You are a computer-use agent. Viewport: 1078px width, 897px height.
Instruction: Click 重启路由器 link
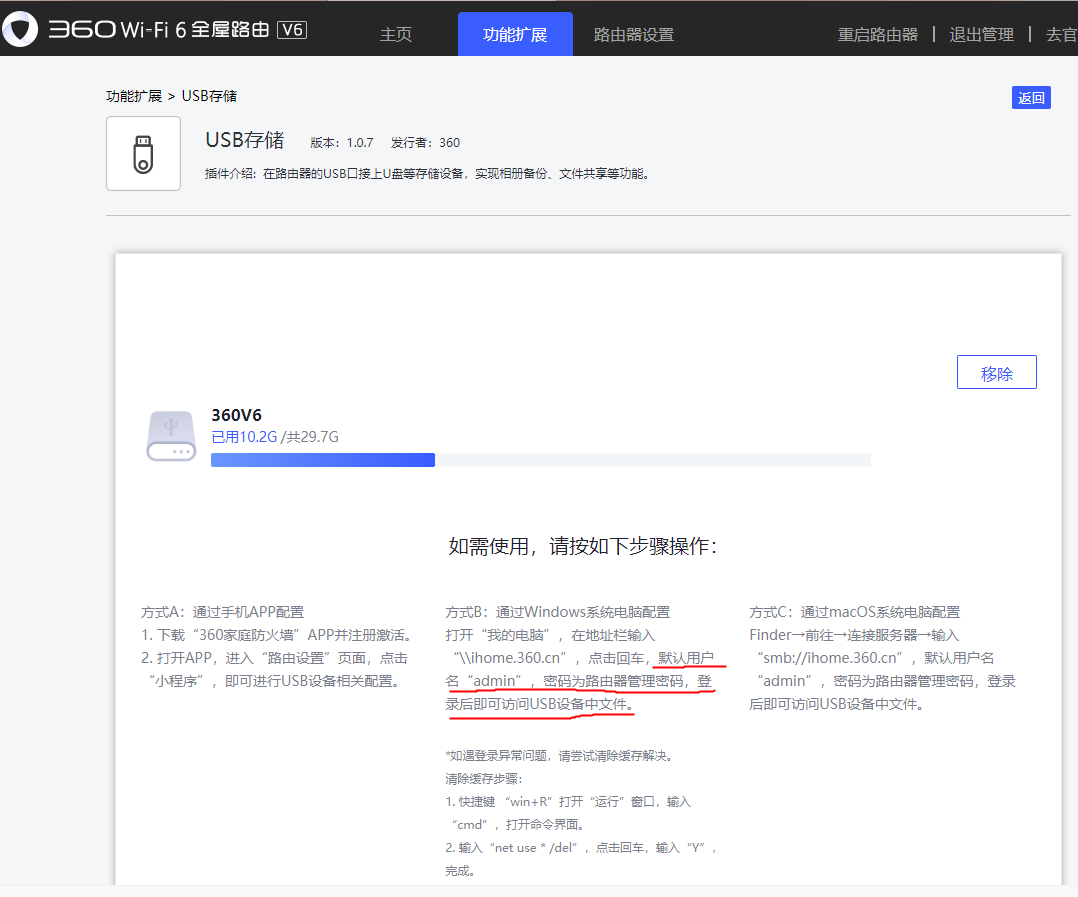877,34
